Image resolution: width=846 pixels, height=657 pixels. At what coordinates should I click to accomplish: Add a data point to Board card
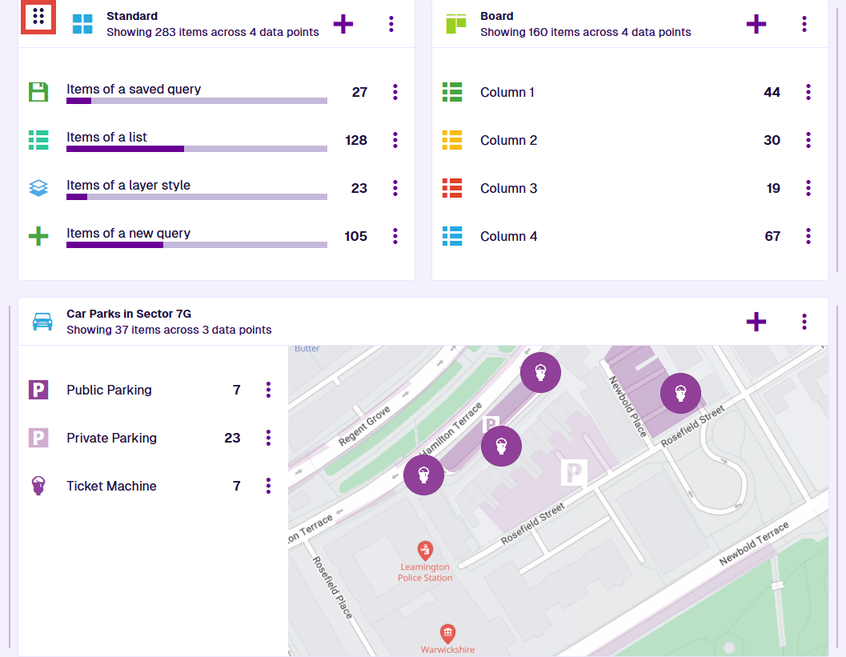[756, 24]
